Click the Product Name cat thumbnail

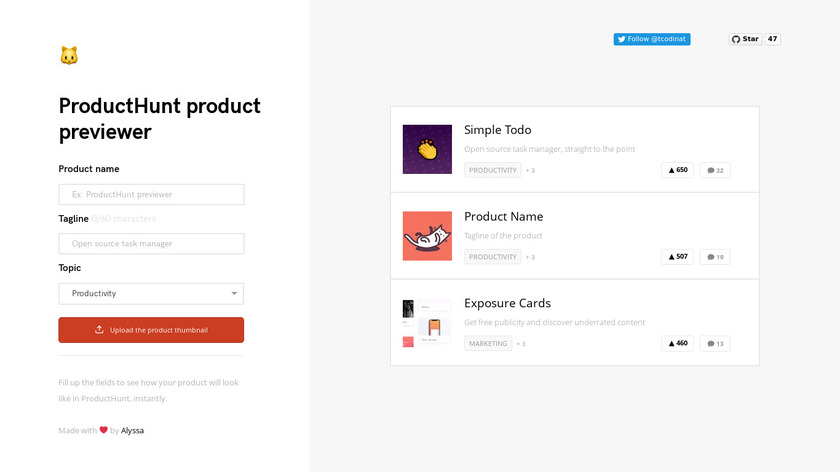click(427, 236)
